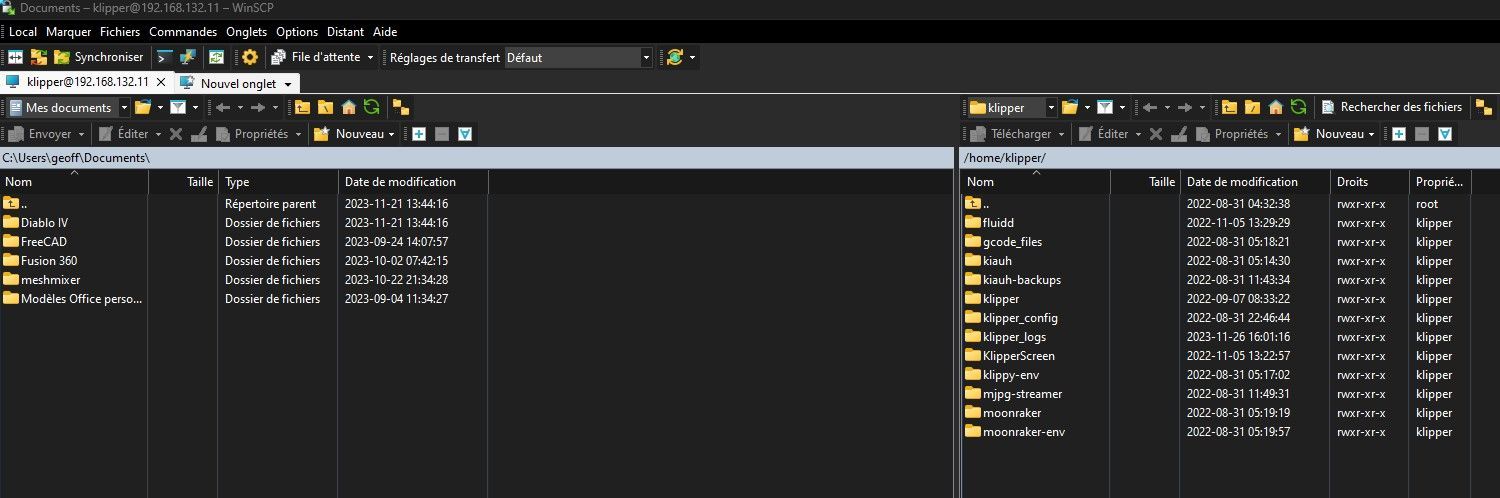Click the remote panel parent directory icon
Viewport: 1500px width, 498px height.
[1229, 107]
